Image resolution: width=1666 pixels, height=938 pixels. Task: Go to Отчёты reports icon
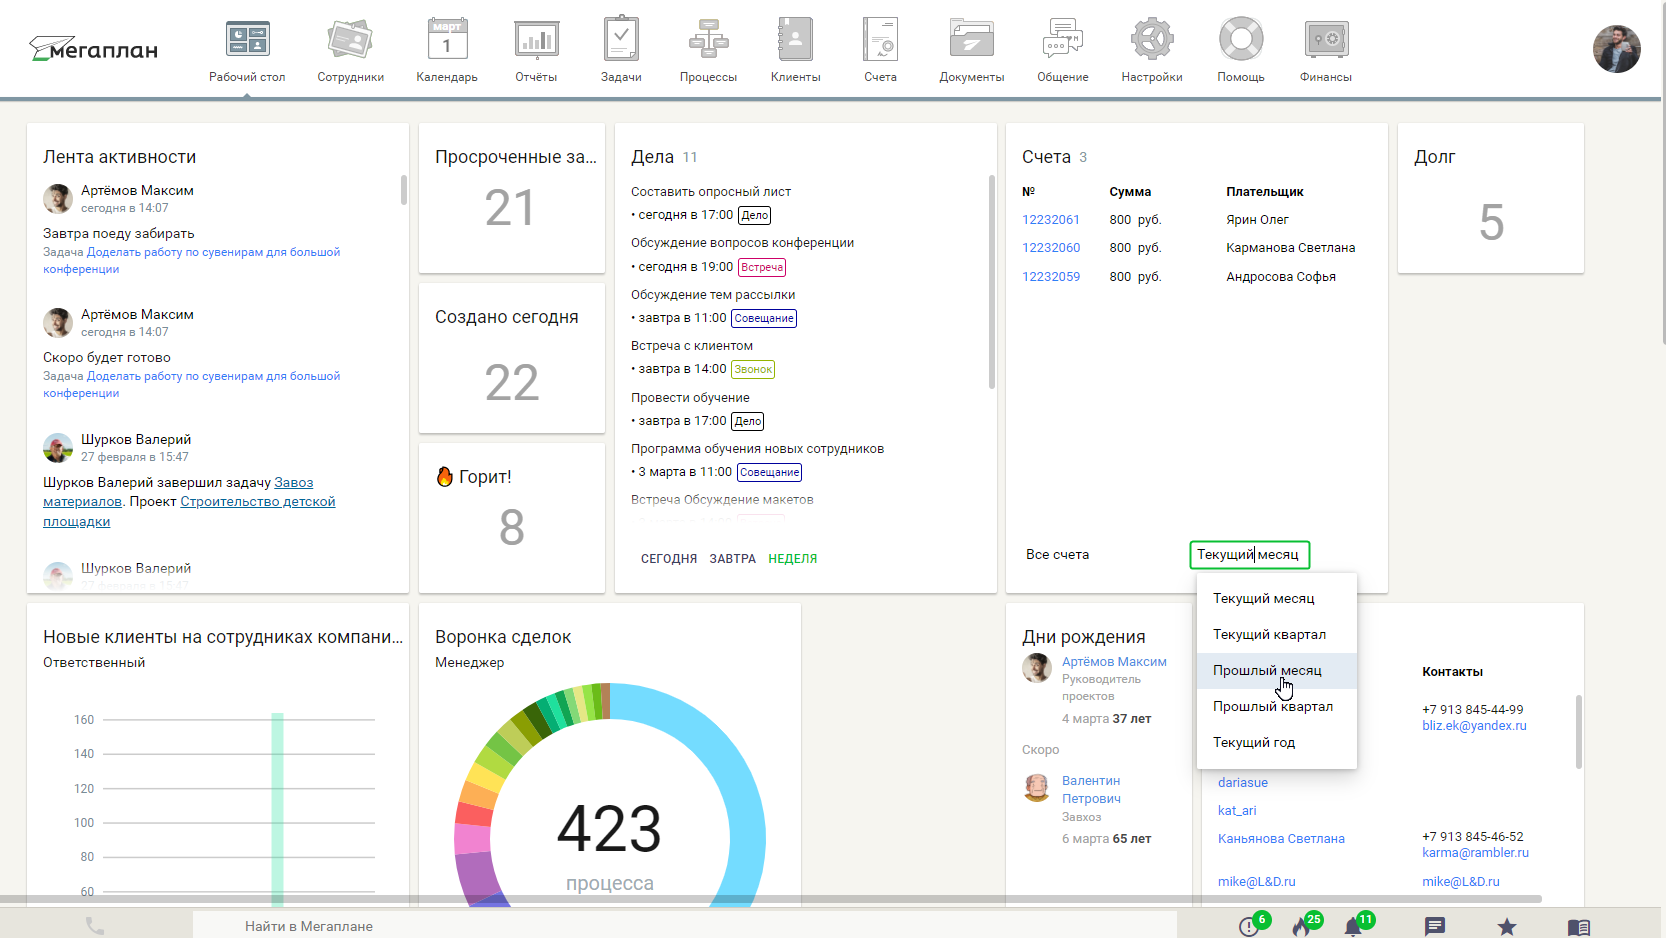(536, 41)
